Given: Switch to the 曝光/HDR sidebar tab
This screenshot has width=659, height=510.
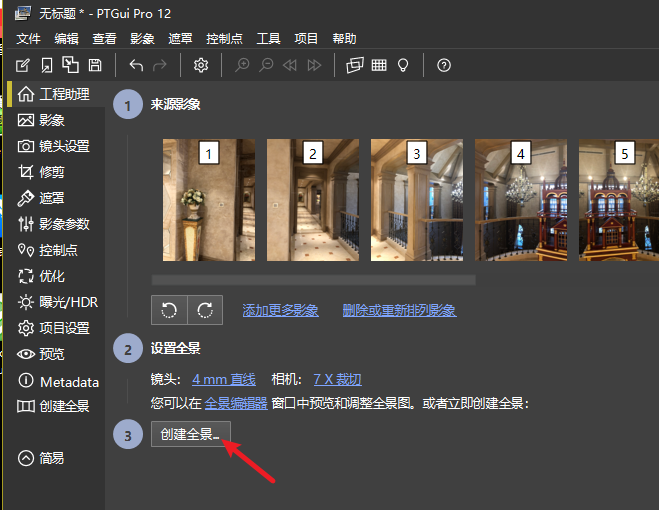Looking at the screenshot, I should (x=56, y=302).
